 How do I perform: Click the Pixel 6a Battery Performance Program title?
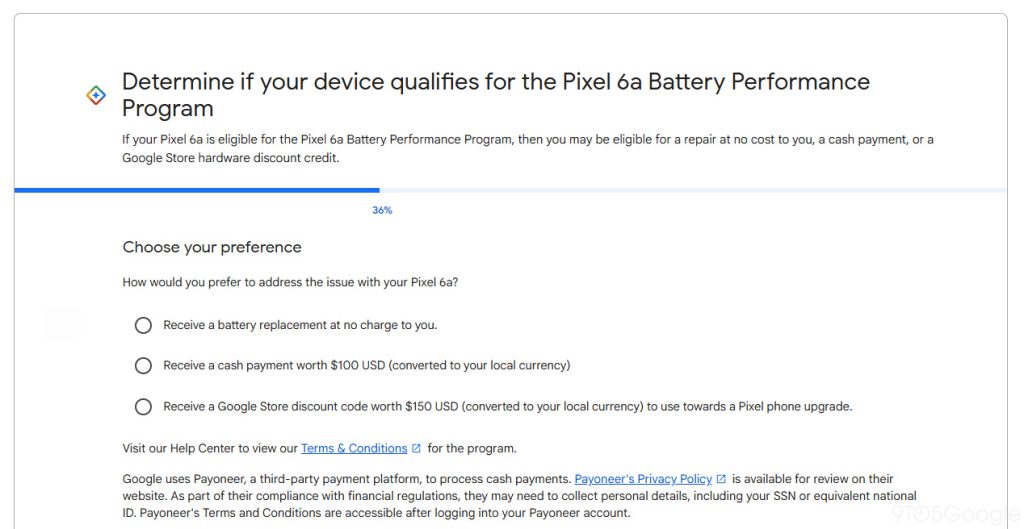(495, 94)
